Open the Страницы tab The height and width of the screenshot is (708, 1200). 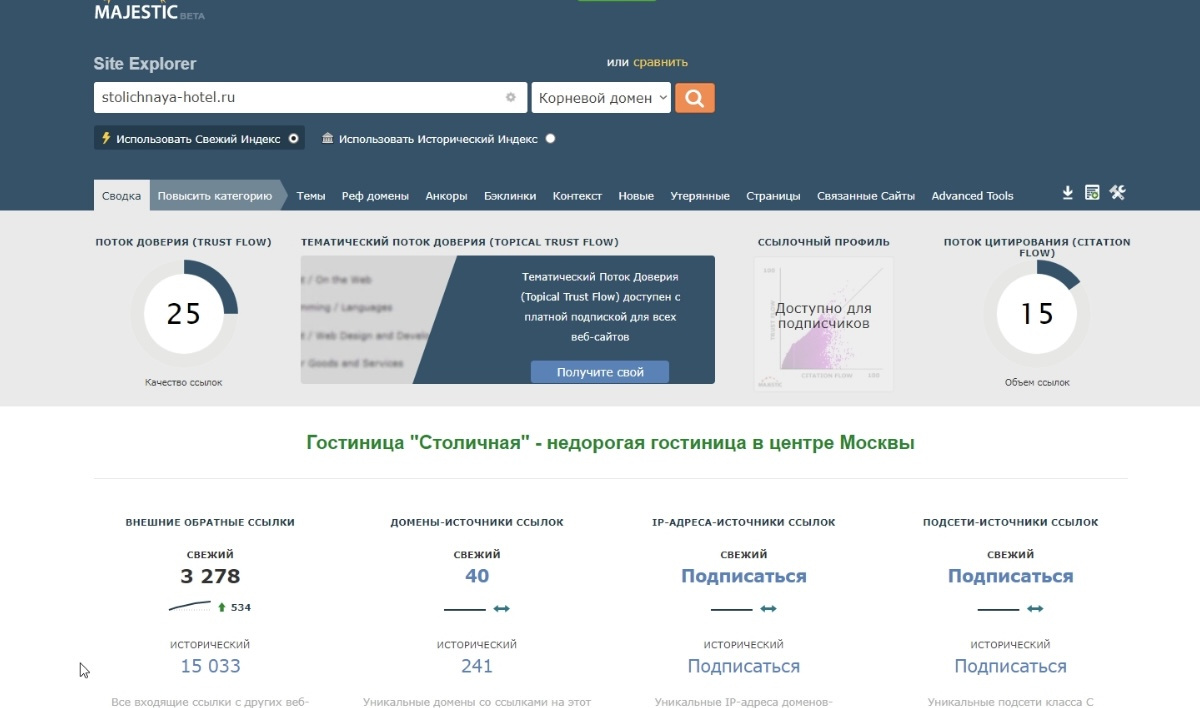773,196
